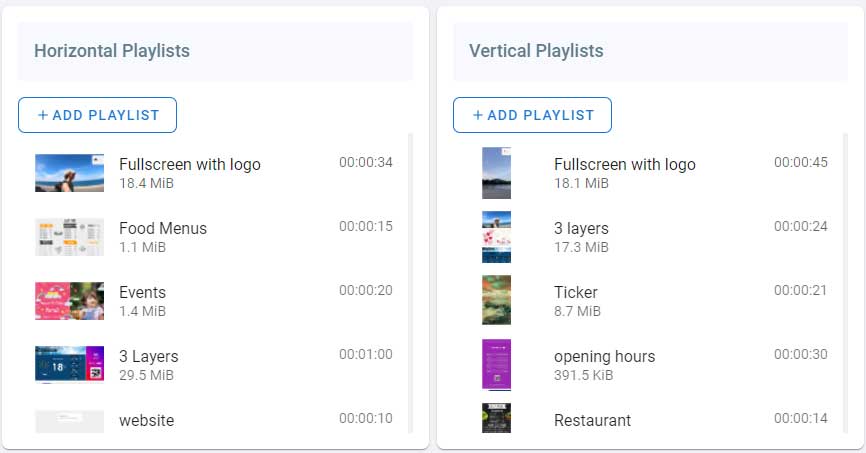Open the Ticker playlist thumbnail
The height and width of the screenshot is (453, 866).
click(x=496, y=301)
